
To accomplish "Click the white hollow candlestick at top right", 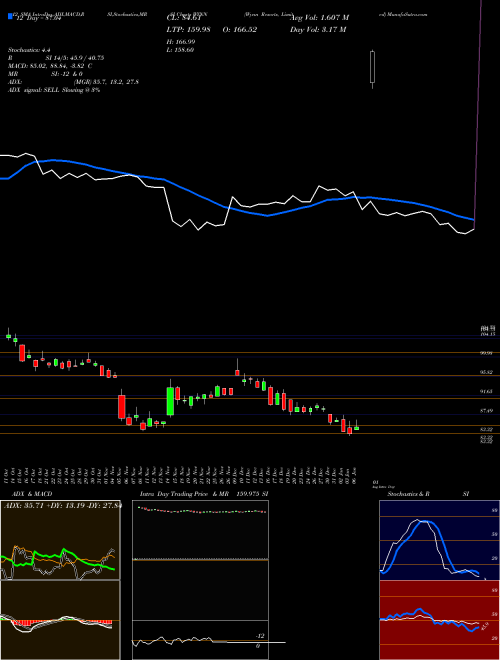I will click(372, 67).
